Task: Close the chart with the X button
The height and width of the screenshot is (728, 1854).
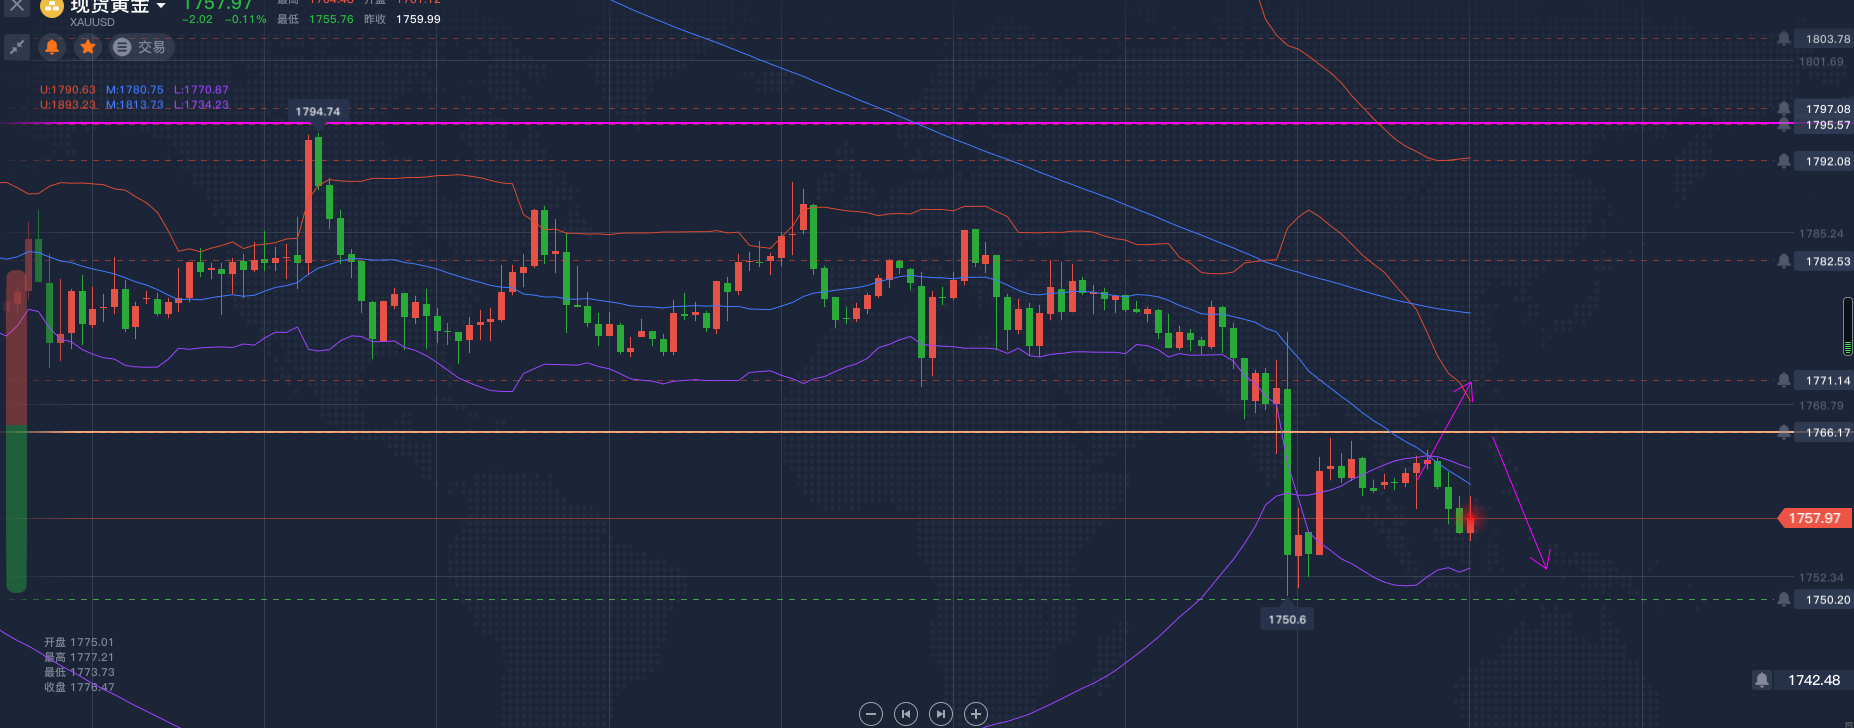Action: point(16,7)
